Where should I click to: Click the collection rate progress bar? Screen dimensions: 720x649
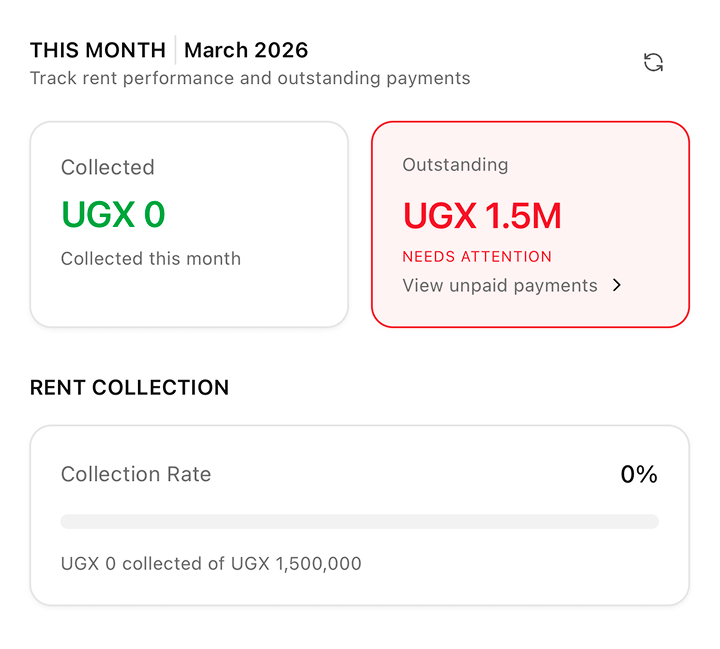(x=360, y=521)
